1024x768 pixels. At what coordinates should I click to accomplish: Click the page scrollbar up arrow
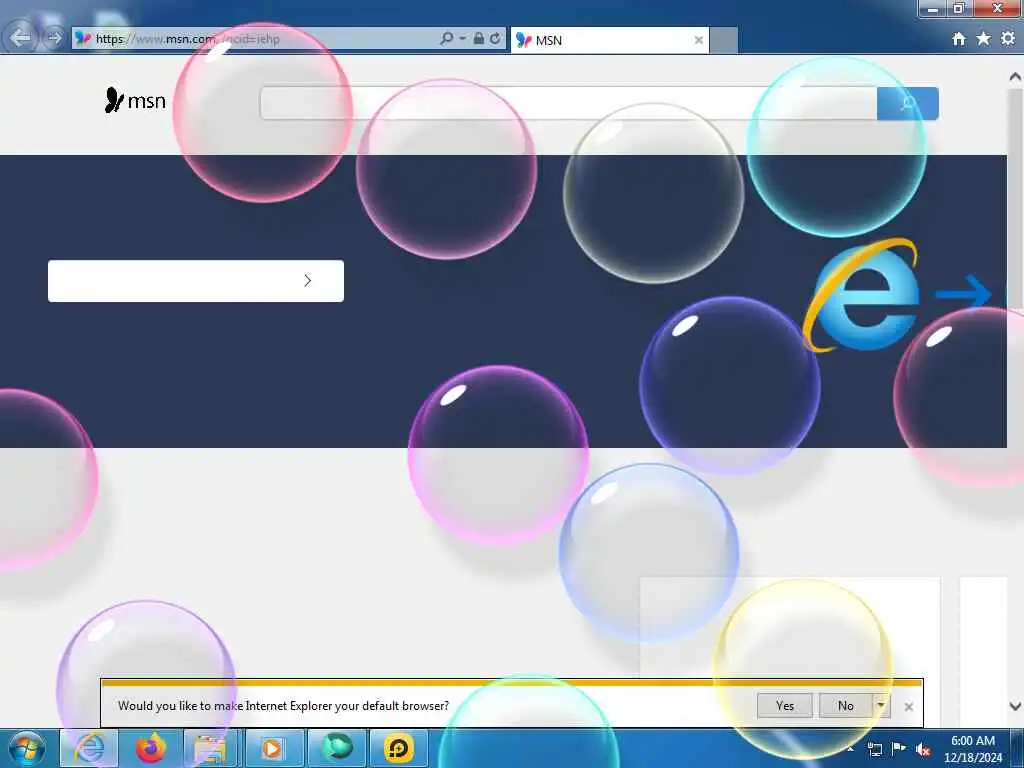pos(1015,77)
